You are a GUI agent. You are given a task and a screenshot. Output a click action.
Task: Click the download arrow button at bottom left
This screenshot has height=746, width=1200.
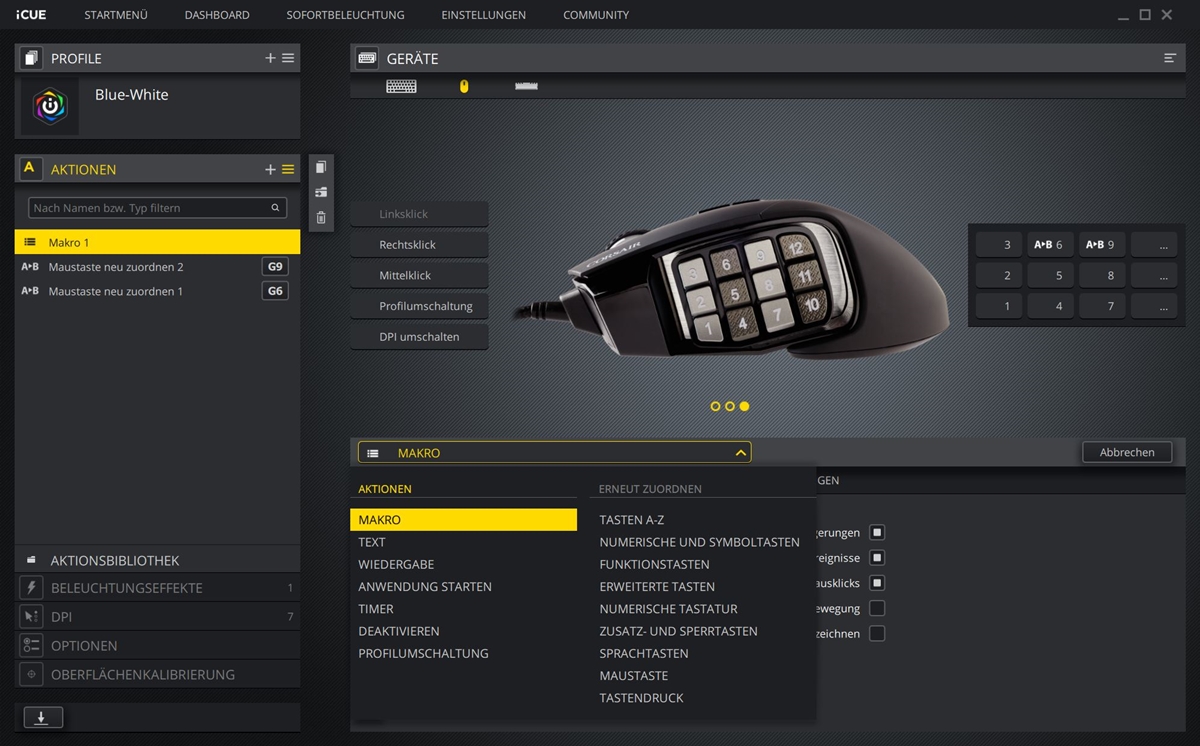coord(42,717)
